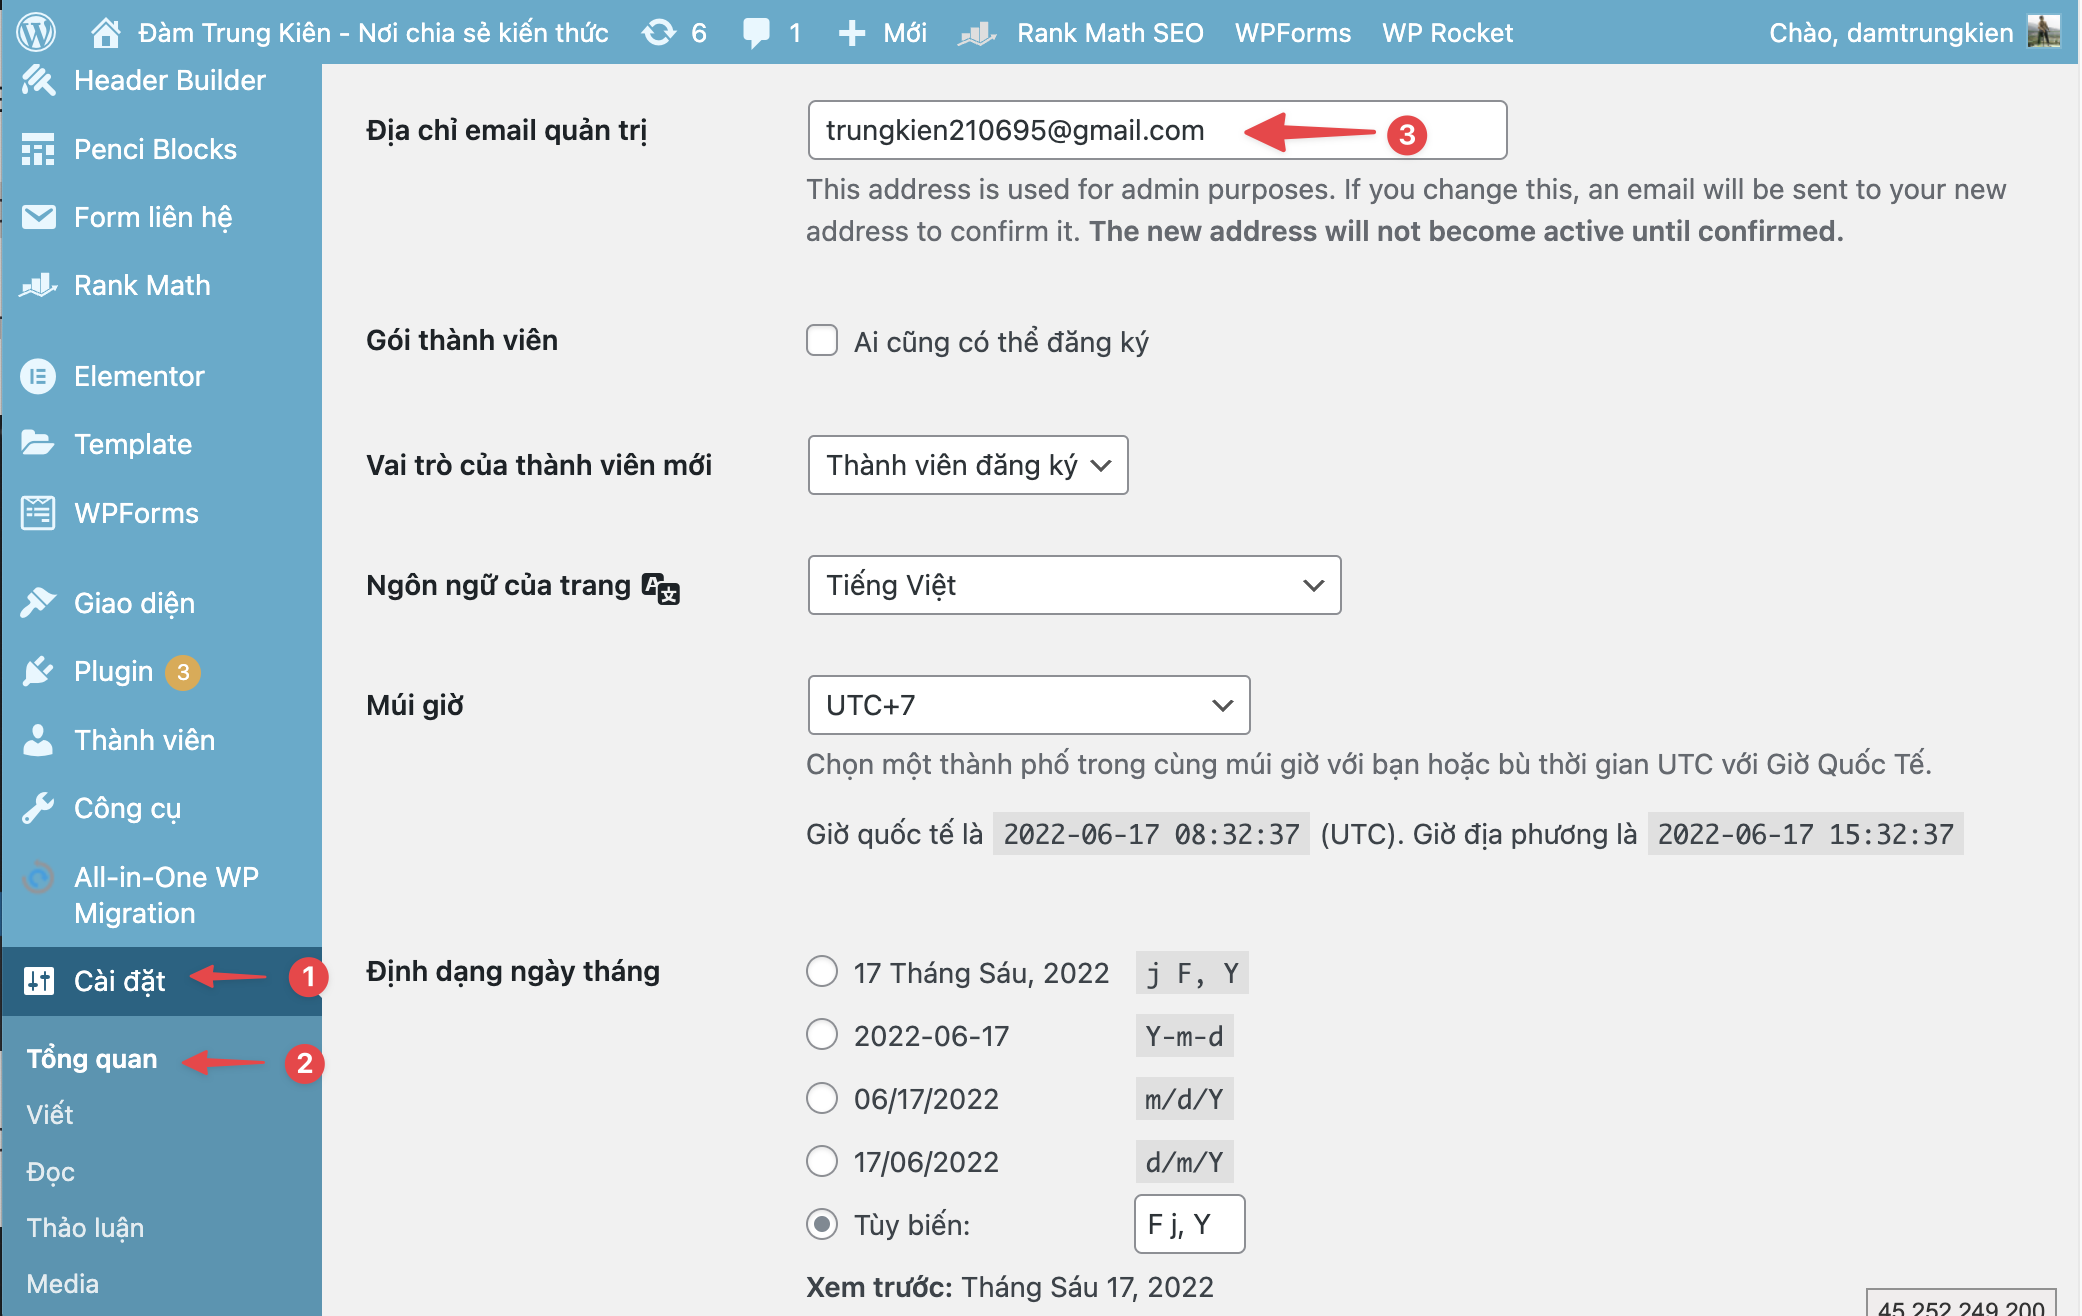Click the home icon for the site
2082x1316 pixels.
coord(106,33)
